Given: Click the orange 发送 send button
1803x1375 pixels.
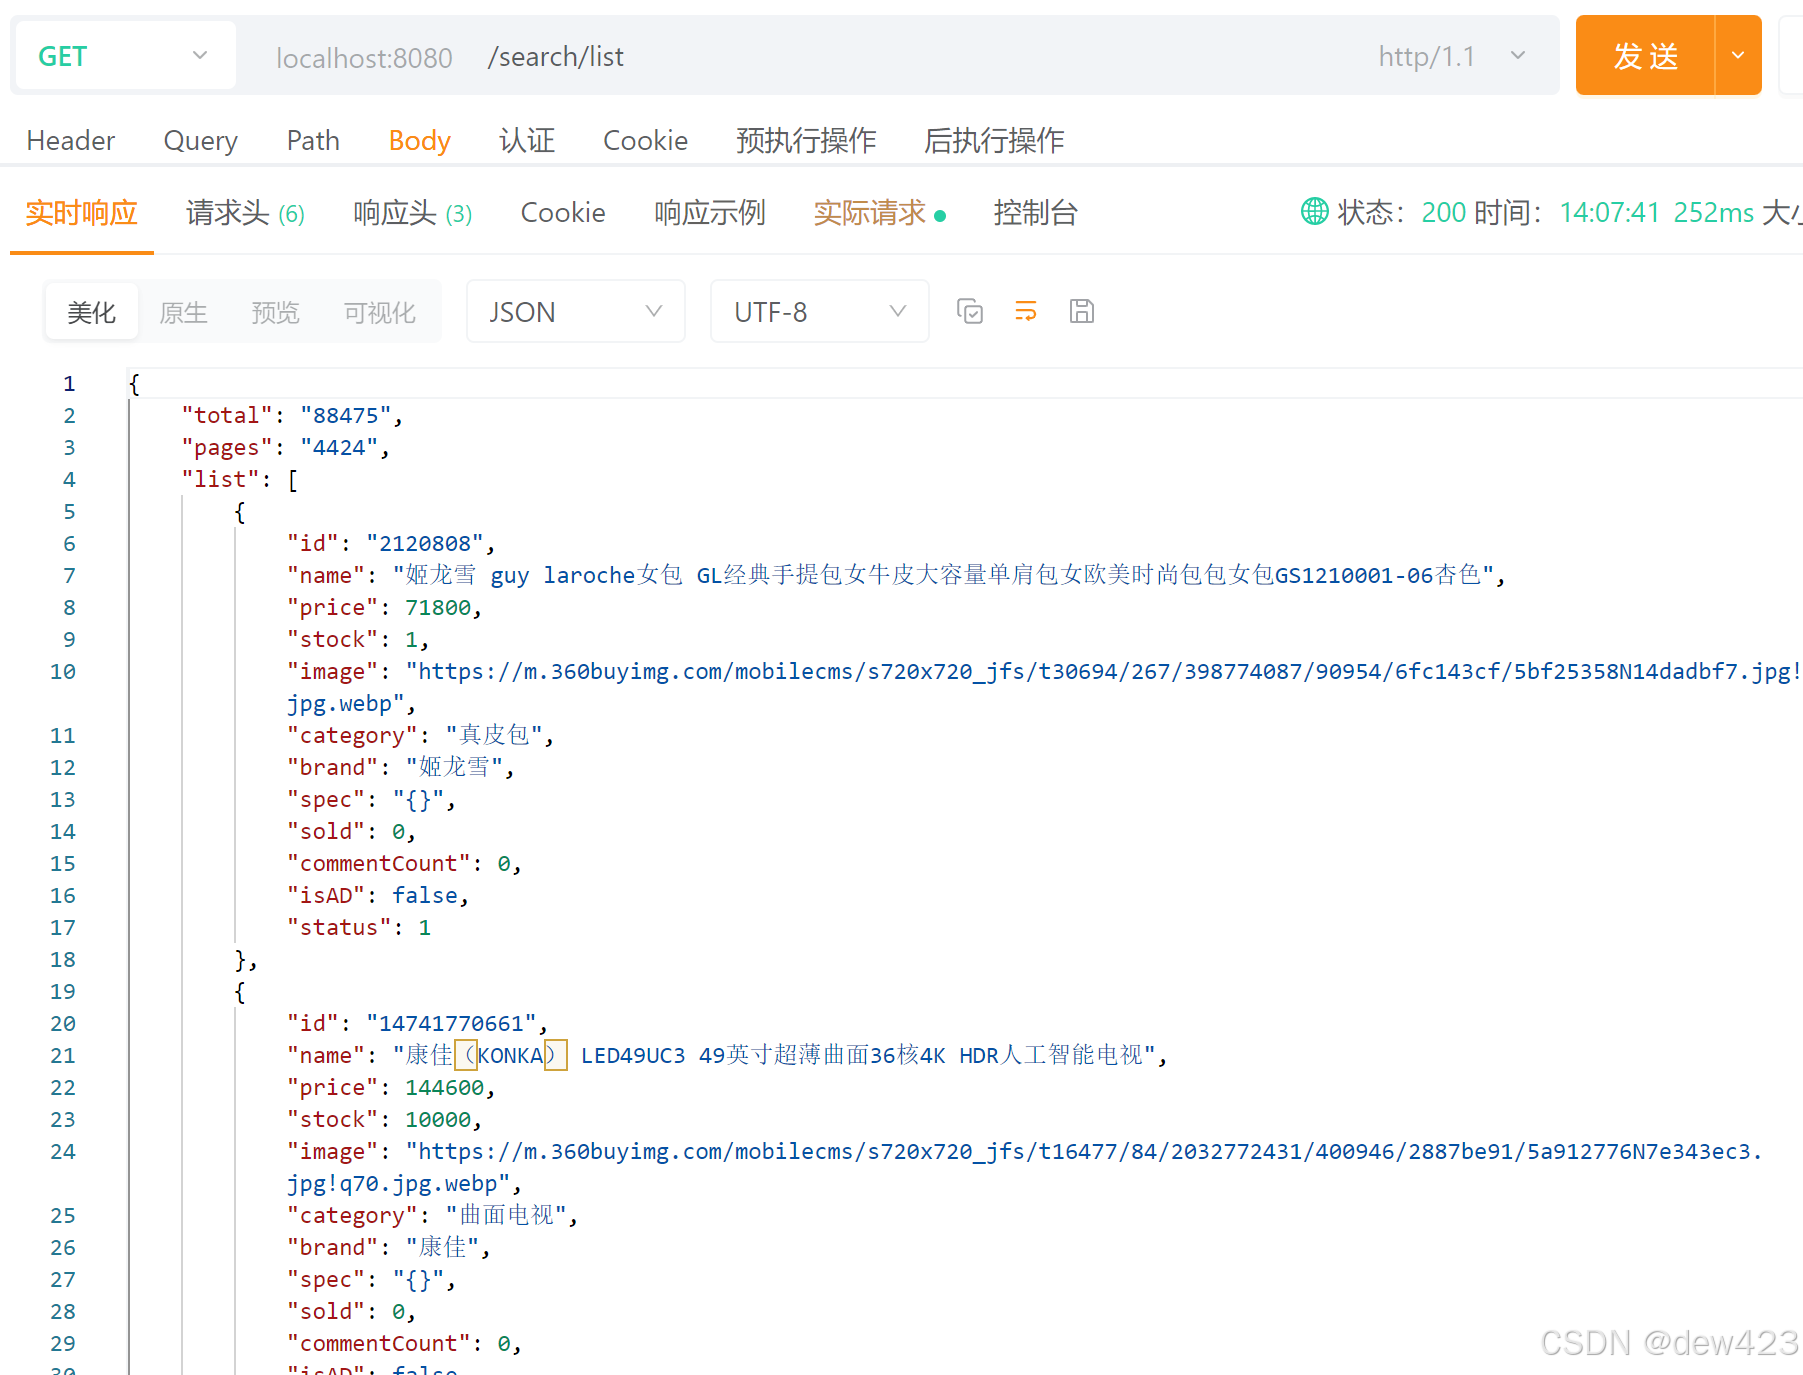Looking at the screenshot, I should [x=1645, y=55].
